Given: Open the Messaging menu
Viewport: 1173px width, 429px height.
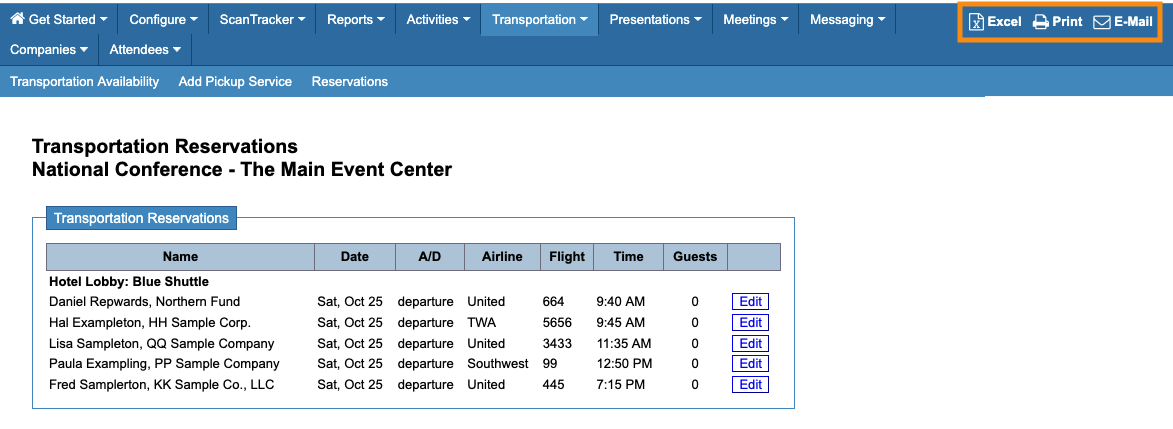Looking at the screenshot, I should (847, 19).
